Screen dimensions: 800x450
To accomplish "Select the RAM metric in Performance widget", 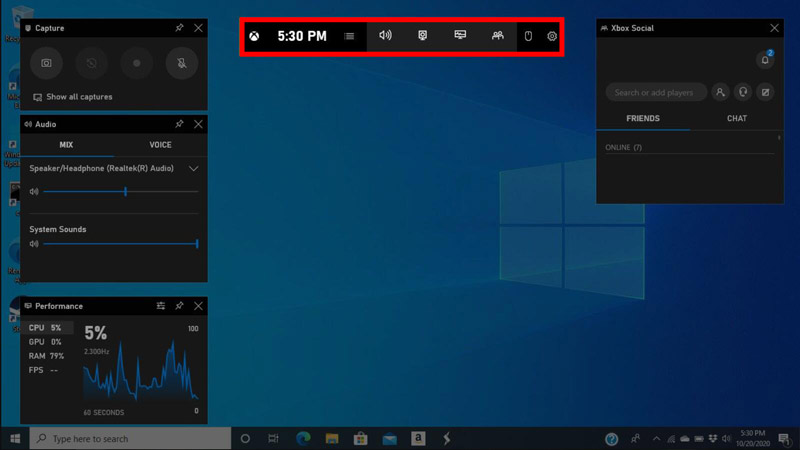I will pos(45,356).
